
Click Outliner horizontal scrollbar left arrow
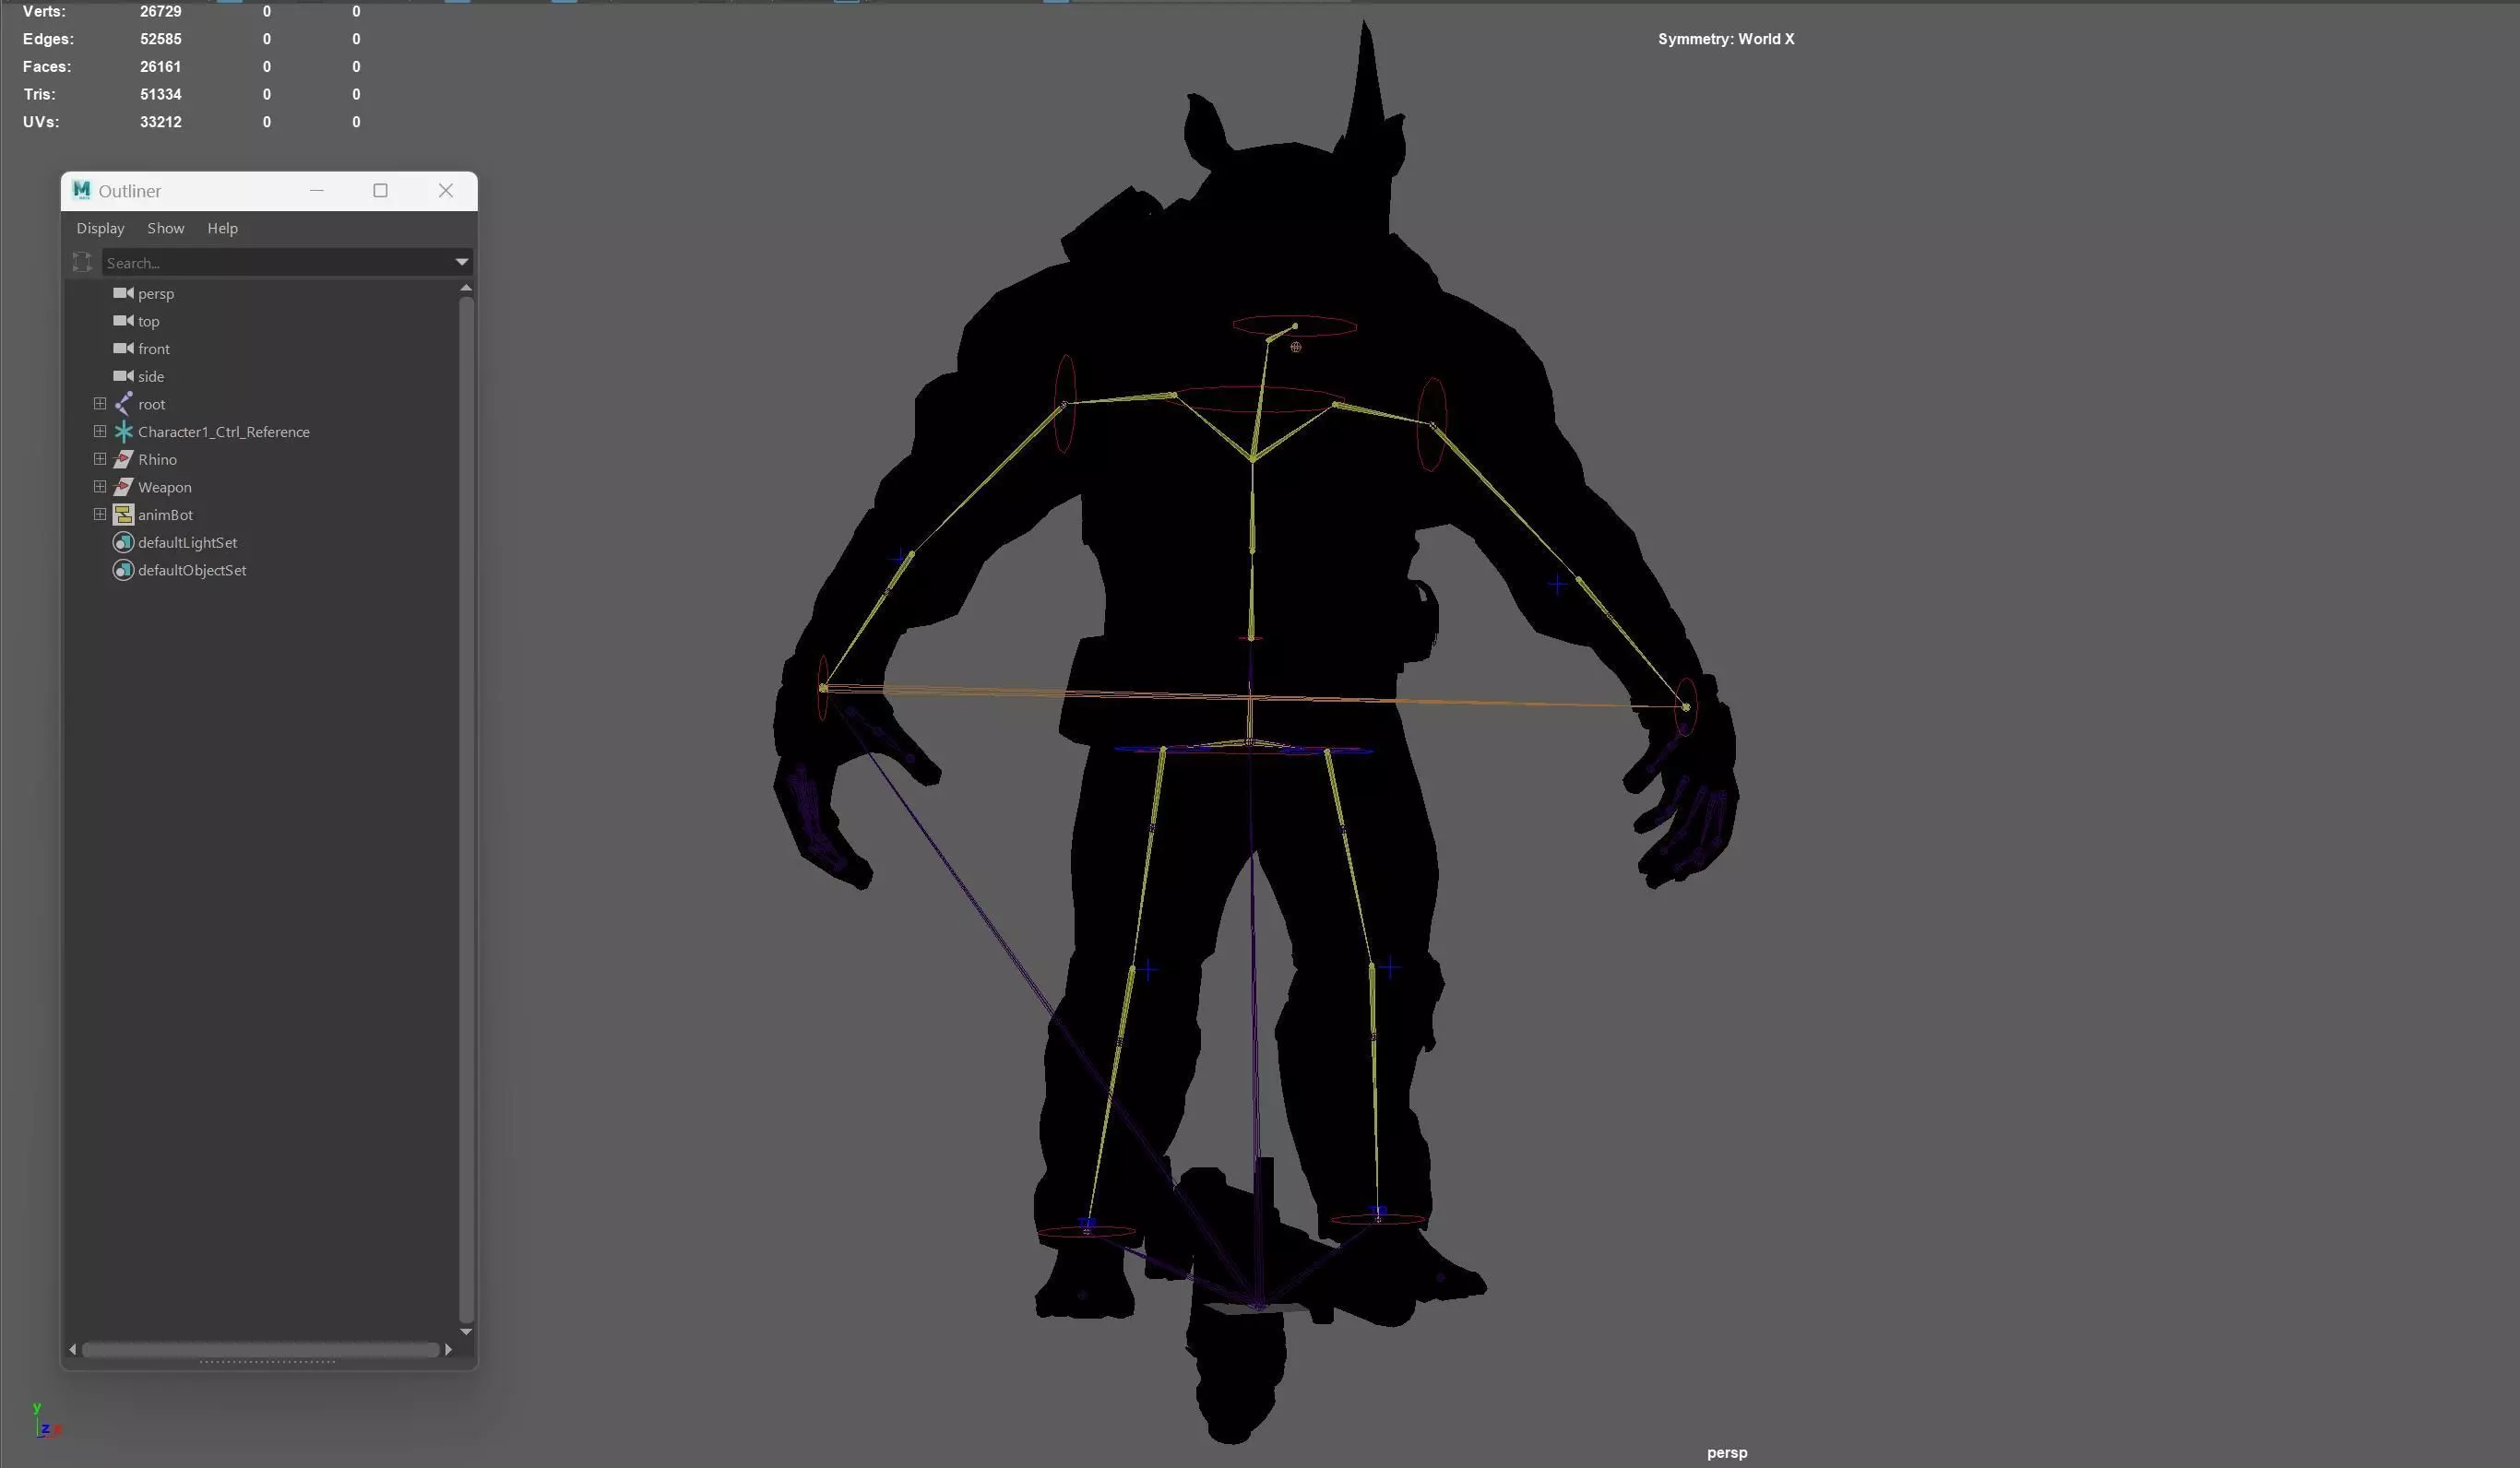[72, 1349]
